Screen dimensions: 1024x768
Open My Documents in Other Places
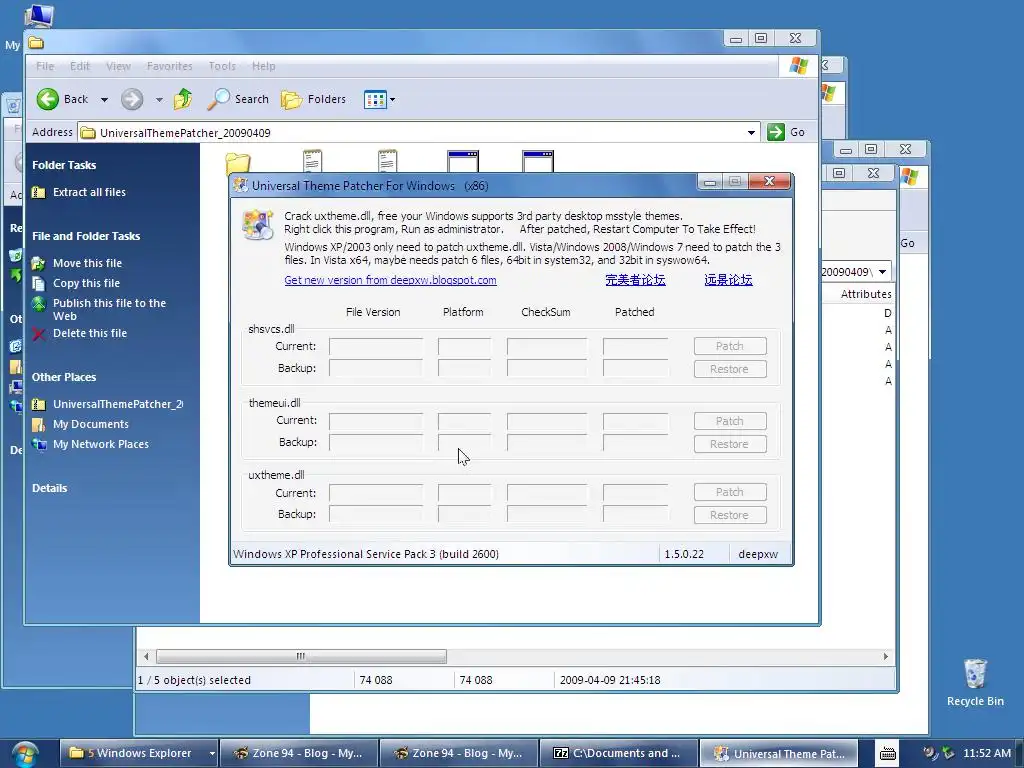(91, 424)
